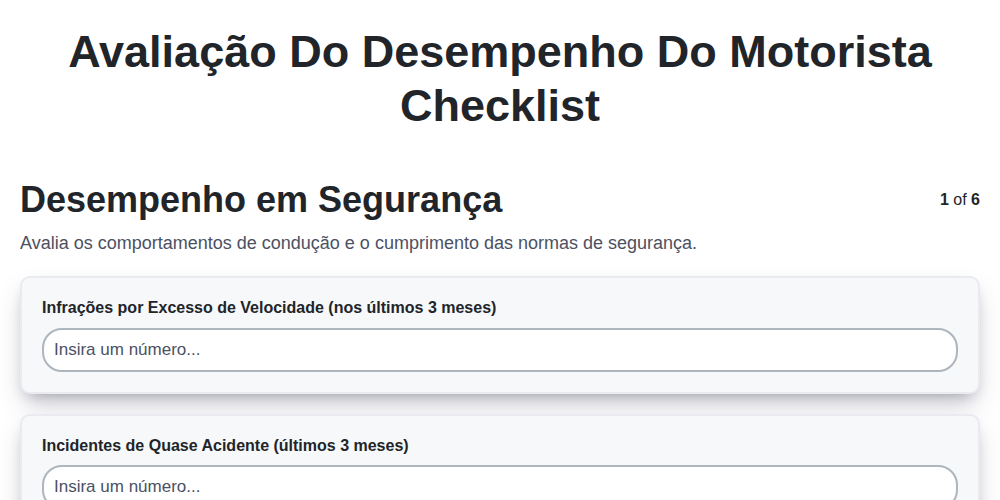Click the 'Infrações por Excesso de Velocidade' label
1000x500 pixels.
click(268, 307)
